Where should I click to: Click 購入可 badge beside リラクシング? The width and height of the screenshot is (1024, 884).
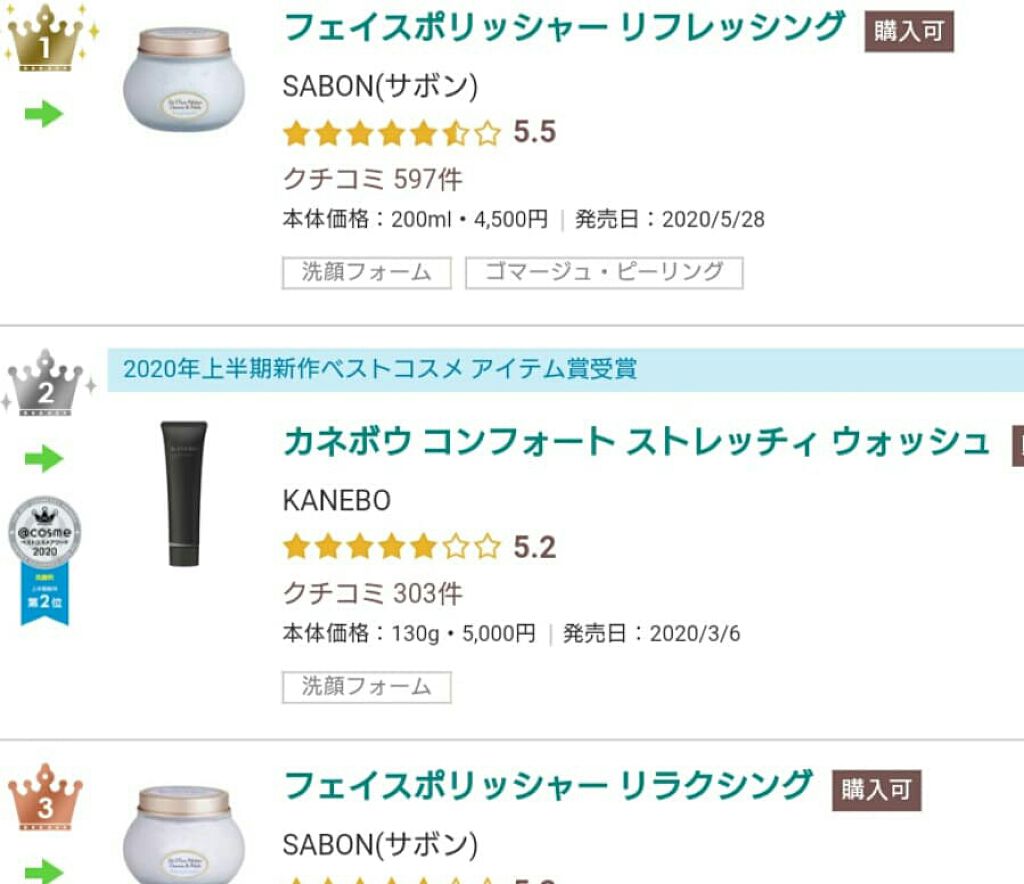(876, 790)
